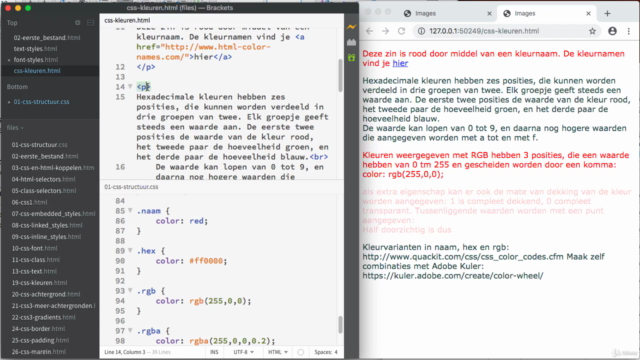Image resolution: width=640 pixels, height=360 pixels.
Task: Open 02-eerste_bestand.html in the Top working set
Action: [x=47, y=38]
